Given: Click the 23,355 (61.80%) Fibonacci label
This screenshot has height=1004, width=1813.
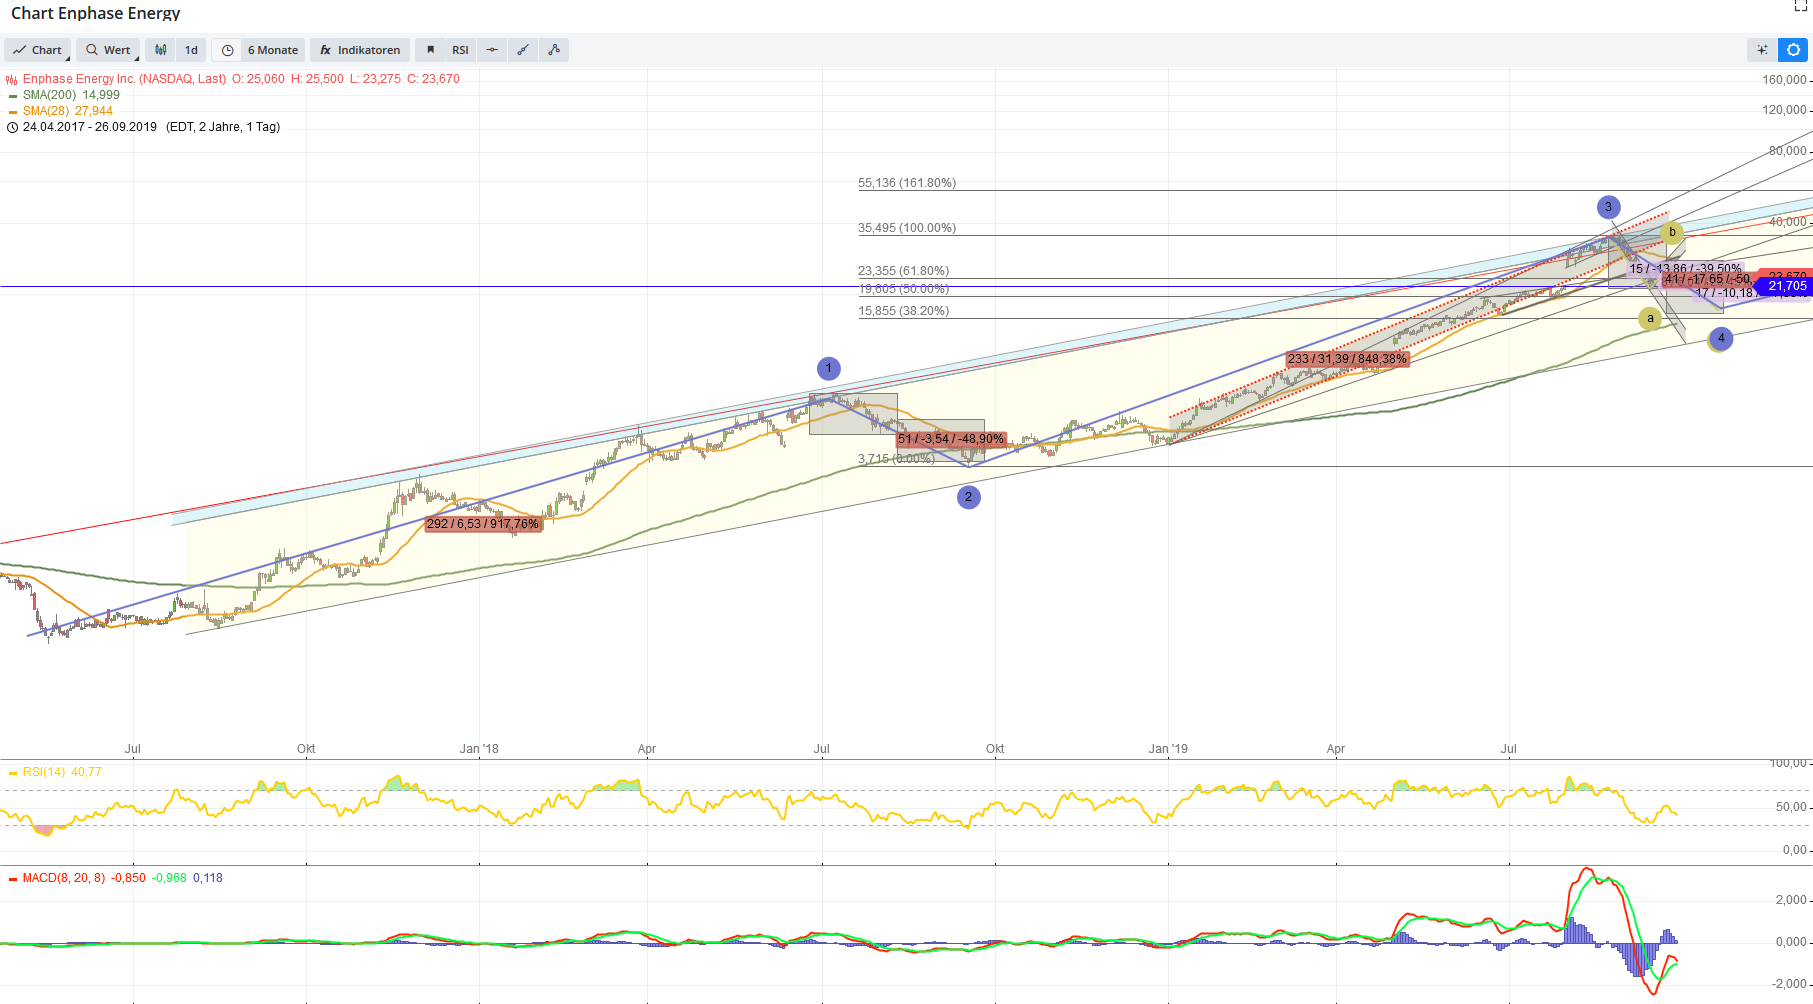Looking at the screenshot, I should pos(904,271).
